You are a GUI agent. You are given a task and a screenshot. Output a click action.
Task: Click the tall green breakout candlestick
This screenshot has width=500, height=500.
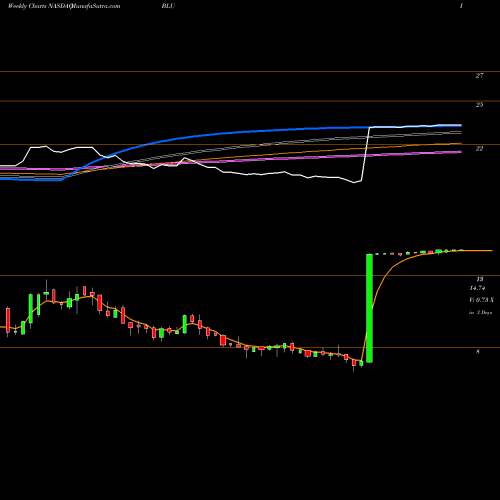[369, 308]
